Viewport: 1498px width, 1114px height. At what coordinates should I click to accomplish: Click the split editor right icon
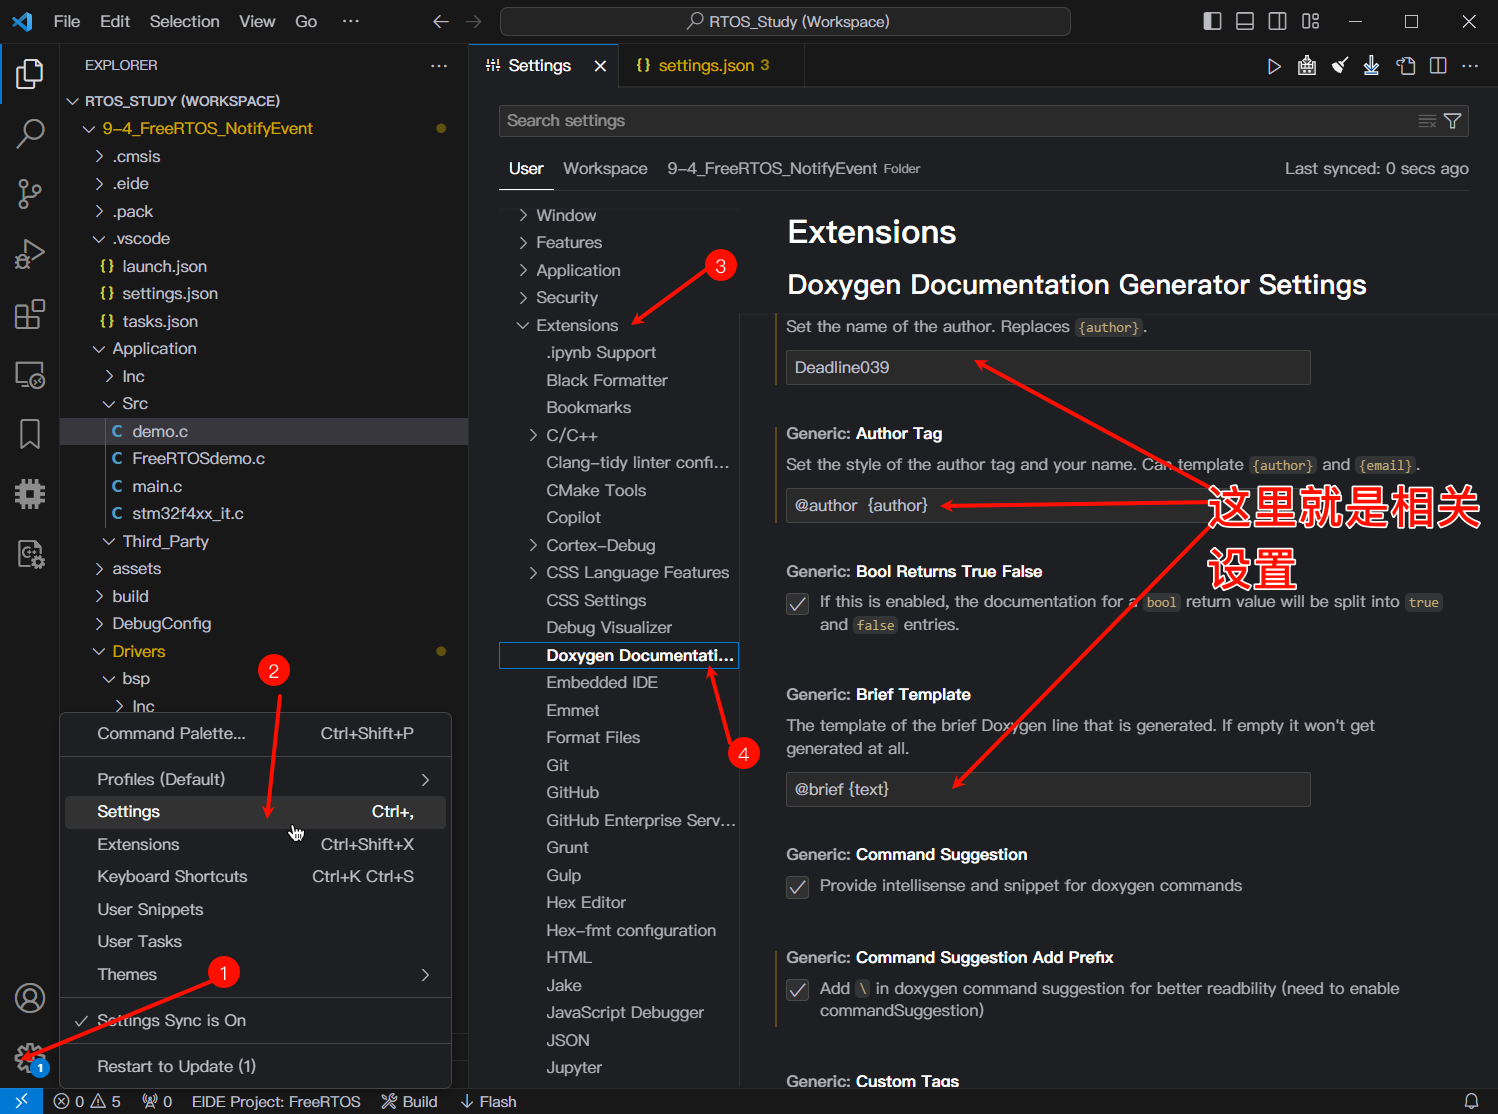1438,66
